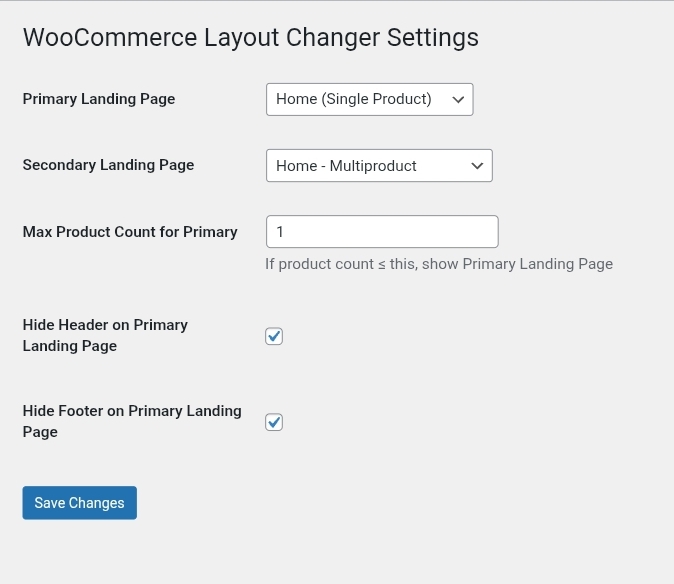Click the 'Secondary Landing Page' field label
This screenshot has height=584, width=674.
108,165
